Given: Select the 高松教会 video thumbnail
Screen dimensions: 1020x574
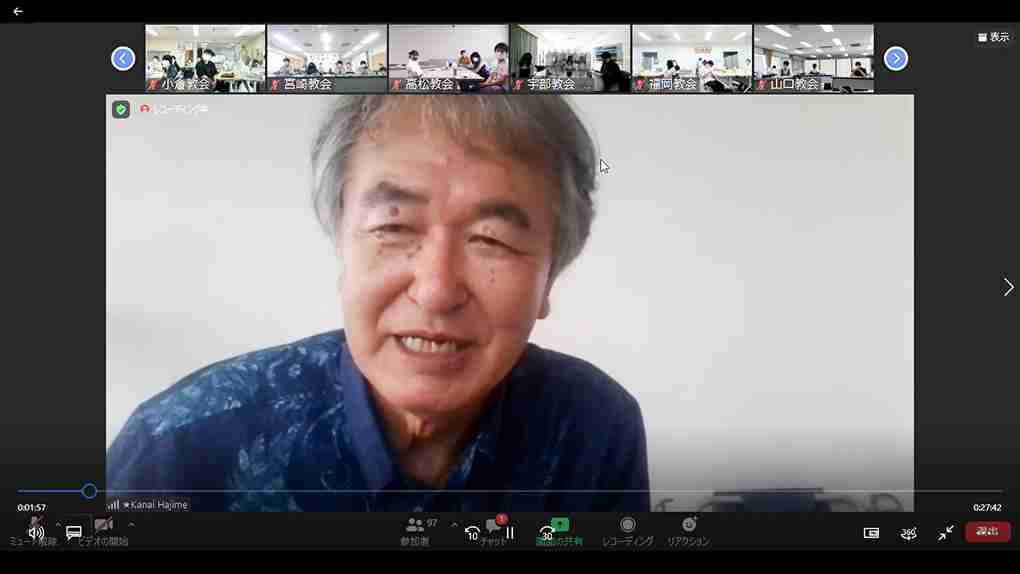Looking at the screenshot, I should point(448,59).
